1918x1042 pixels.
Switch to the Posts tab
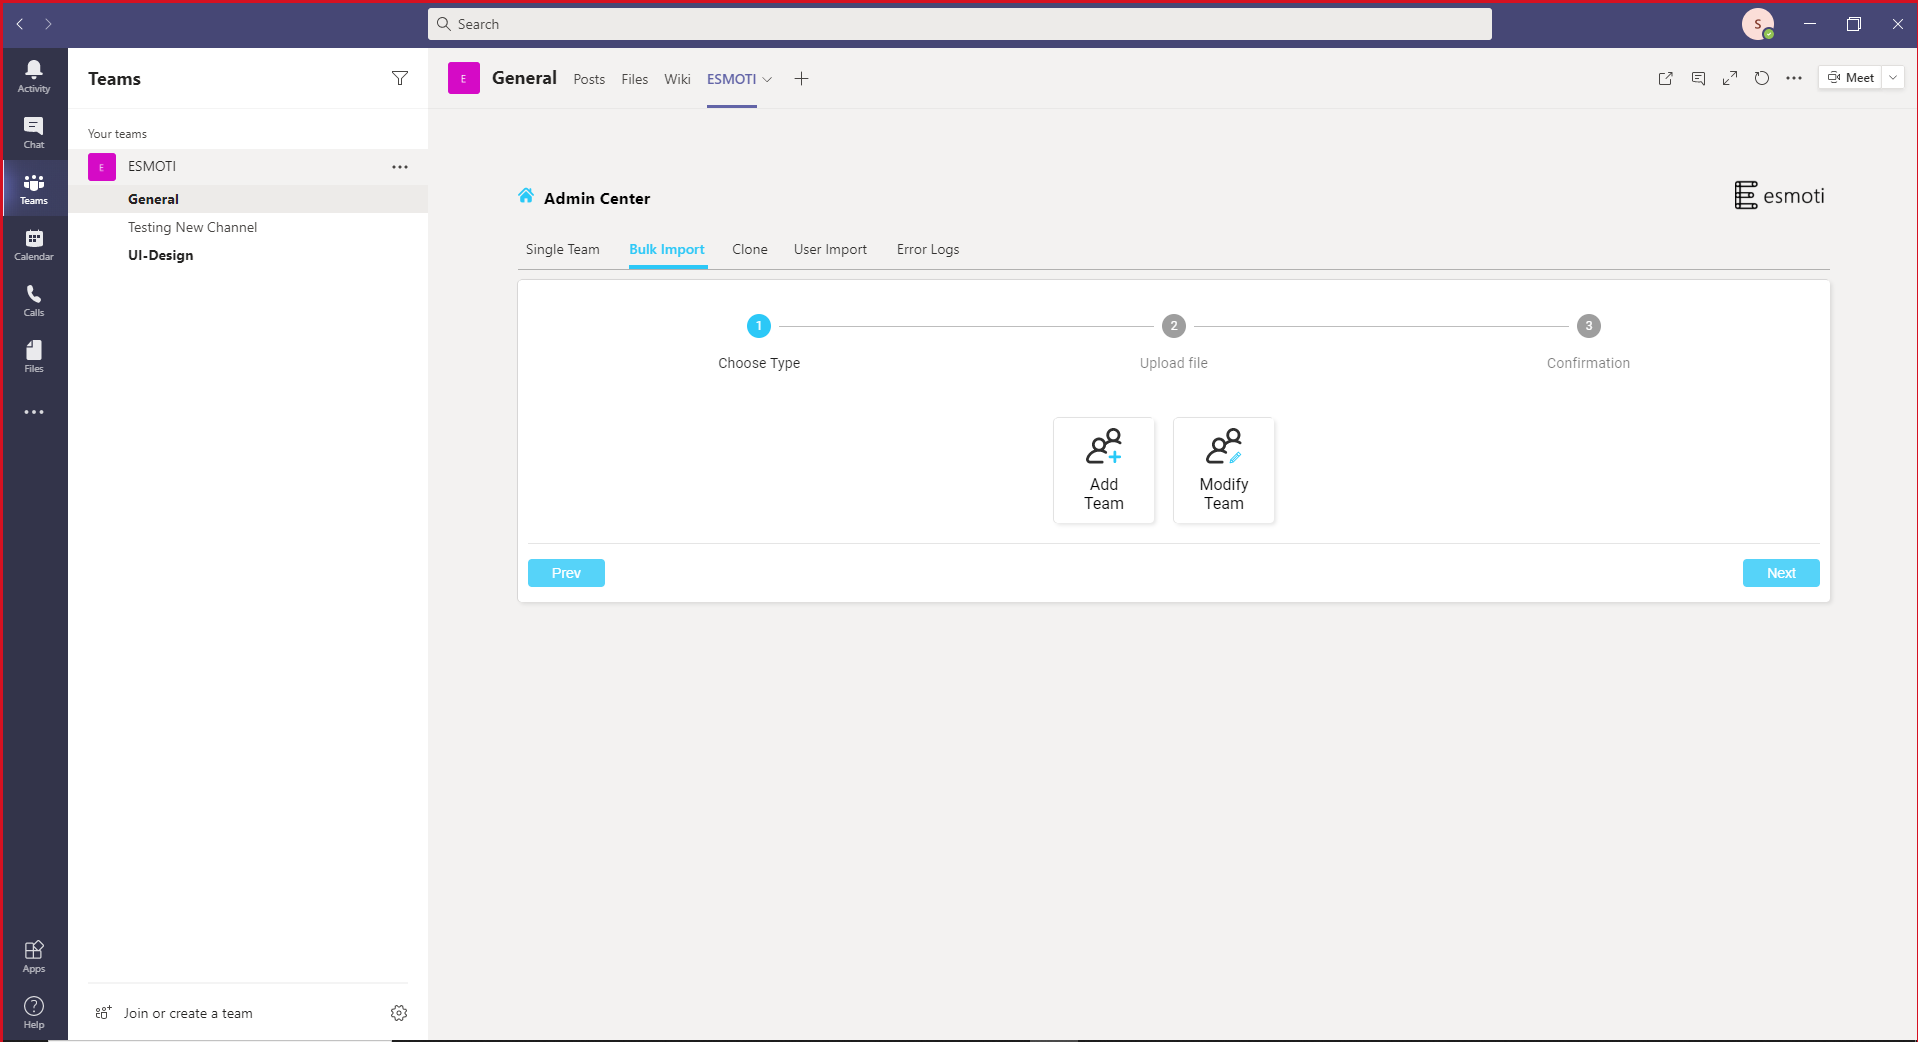tap(589, 80)
